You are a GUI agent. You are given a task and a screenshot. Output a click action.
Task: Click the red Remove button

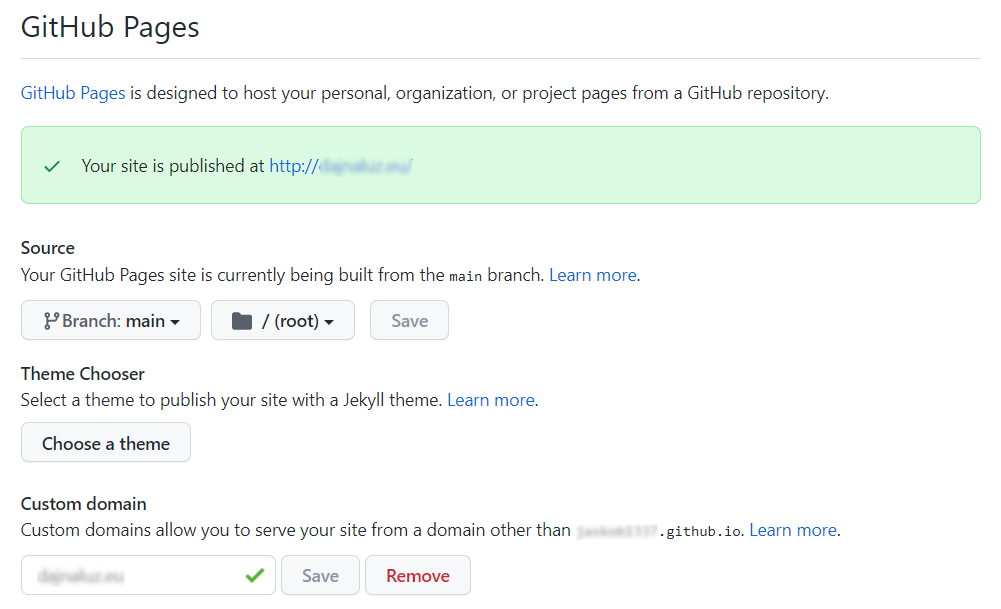point(417,576)
